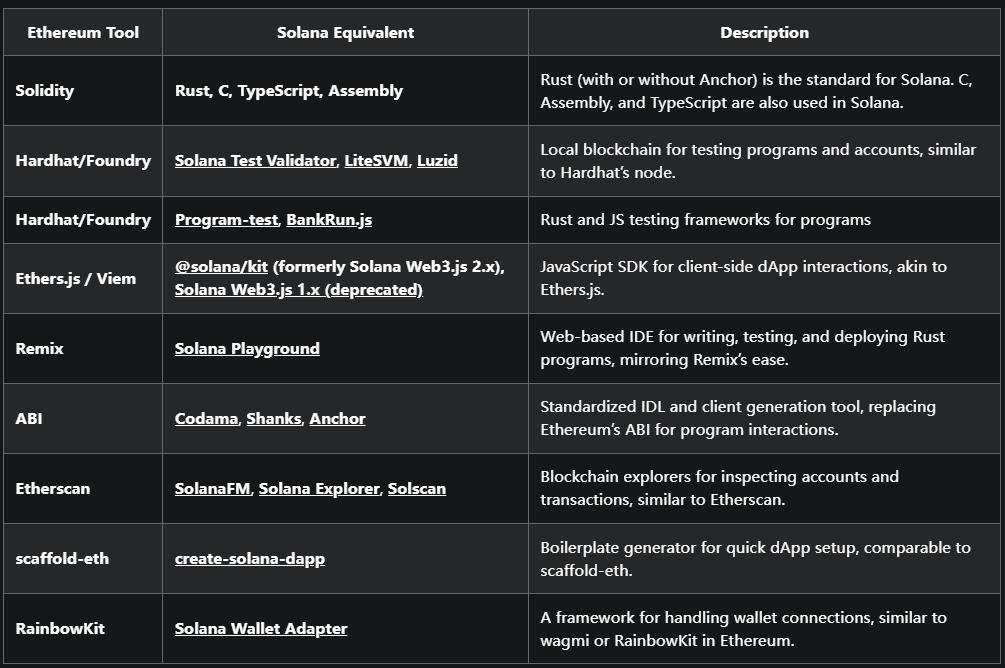The height and width of the screenshot is (668, 1005).
Task: Follow the Codama link
Action: click(x=206, y=418)
